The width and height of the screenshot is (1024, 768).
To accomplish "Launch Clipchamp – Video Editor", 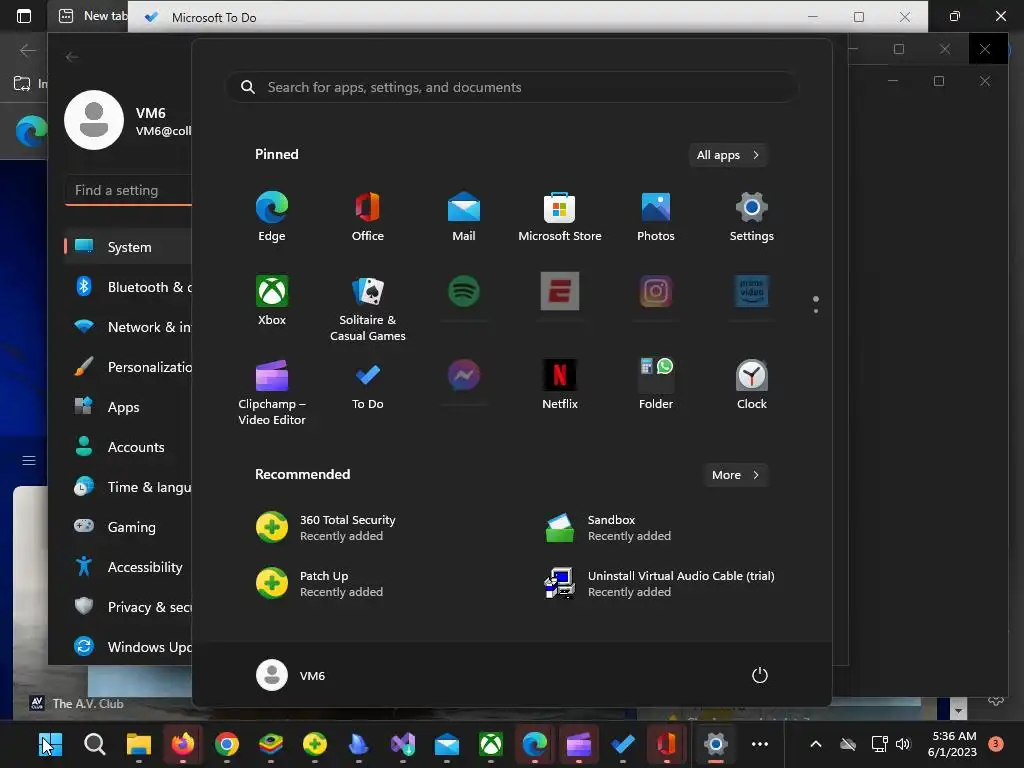I will point(272,392).
